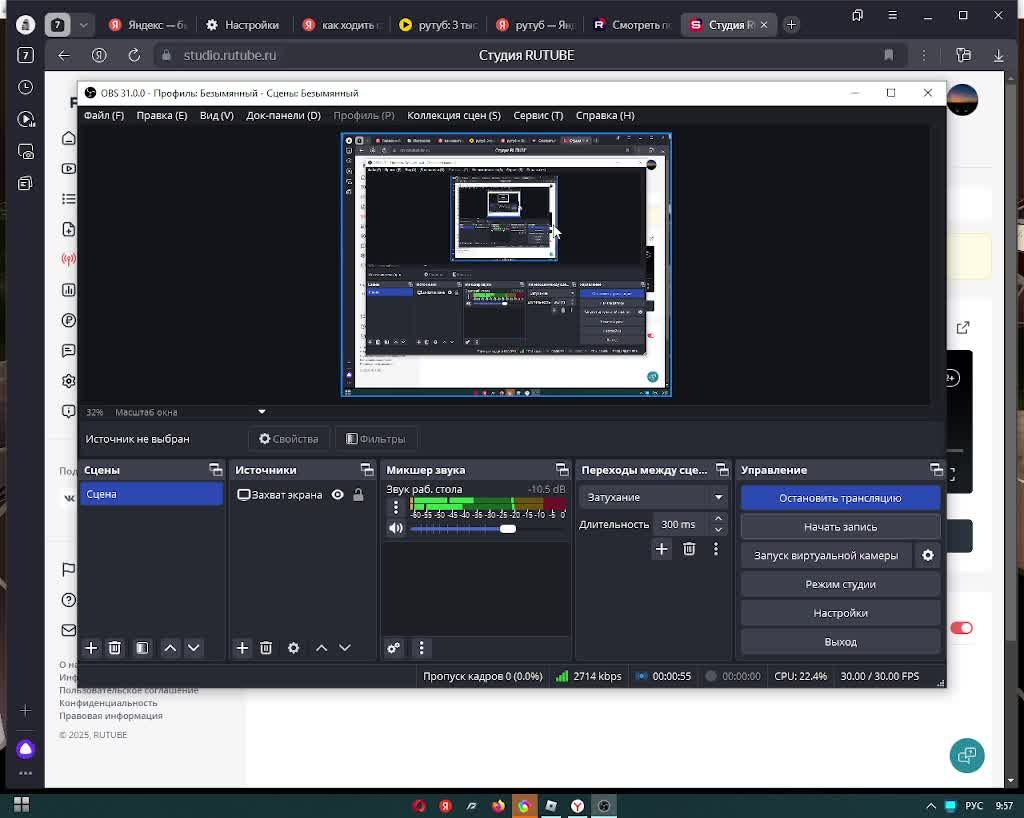Image resolution: width=1024 pixels, height=818 pixels.
Task: Open the Коллекция сцен (S) menu
Action: click(x=453, y=115)
